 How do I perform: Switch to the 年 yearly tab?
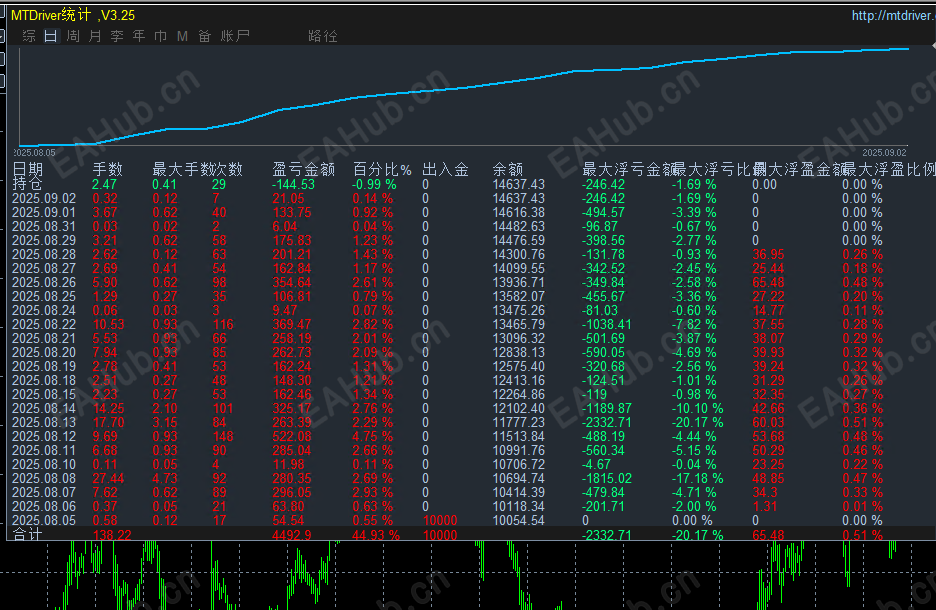pos(138,36)
